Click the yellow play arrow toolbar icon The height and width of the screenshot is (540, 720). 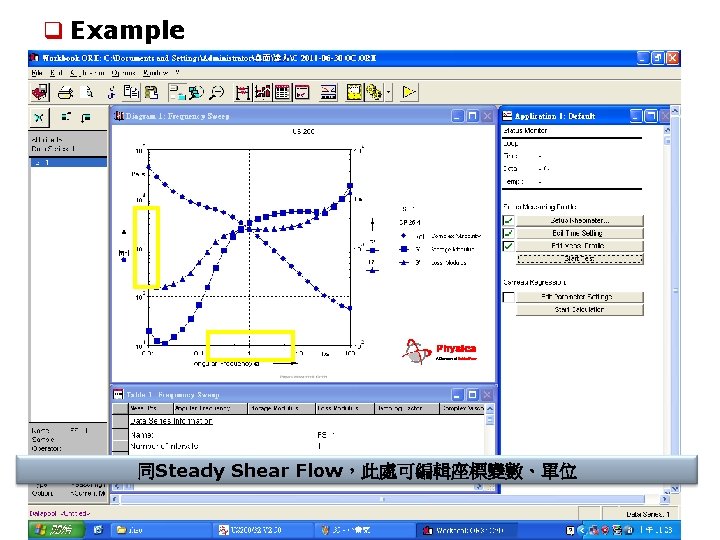click(x=409, y=92)
